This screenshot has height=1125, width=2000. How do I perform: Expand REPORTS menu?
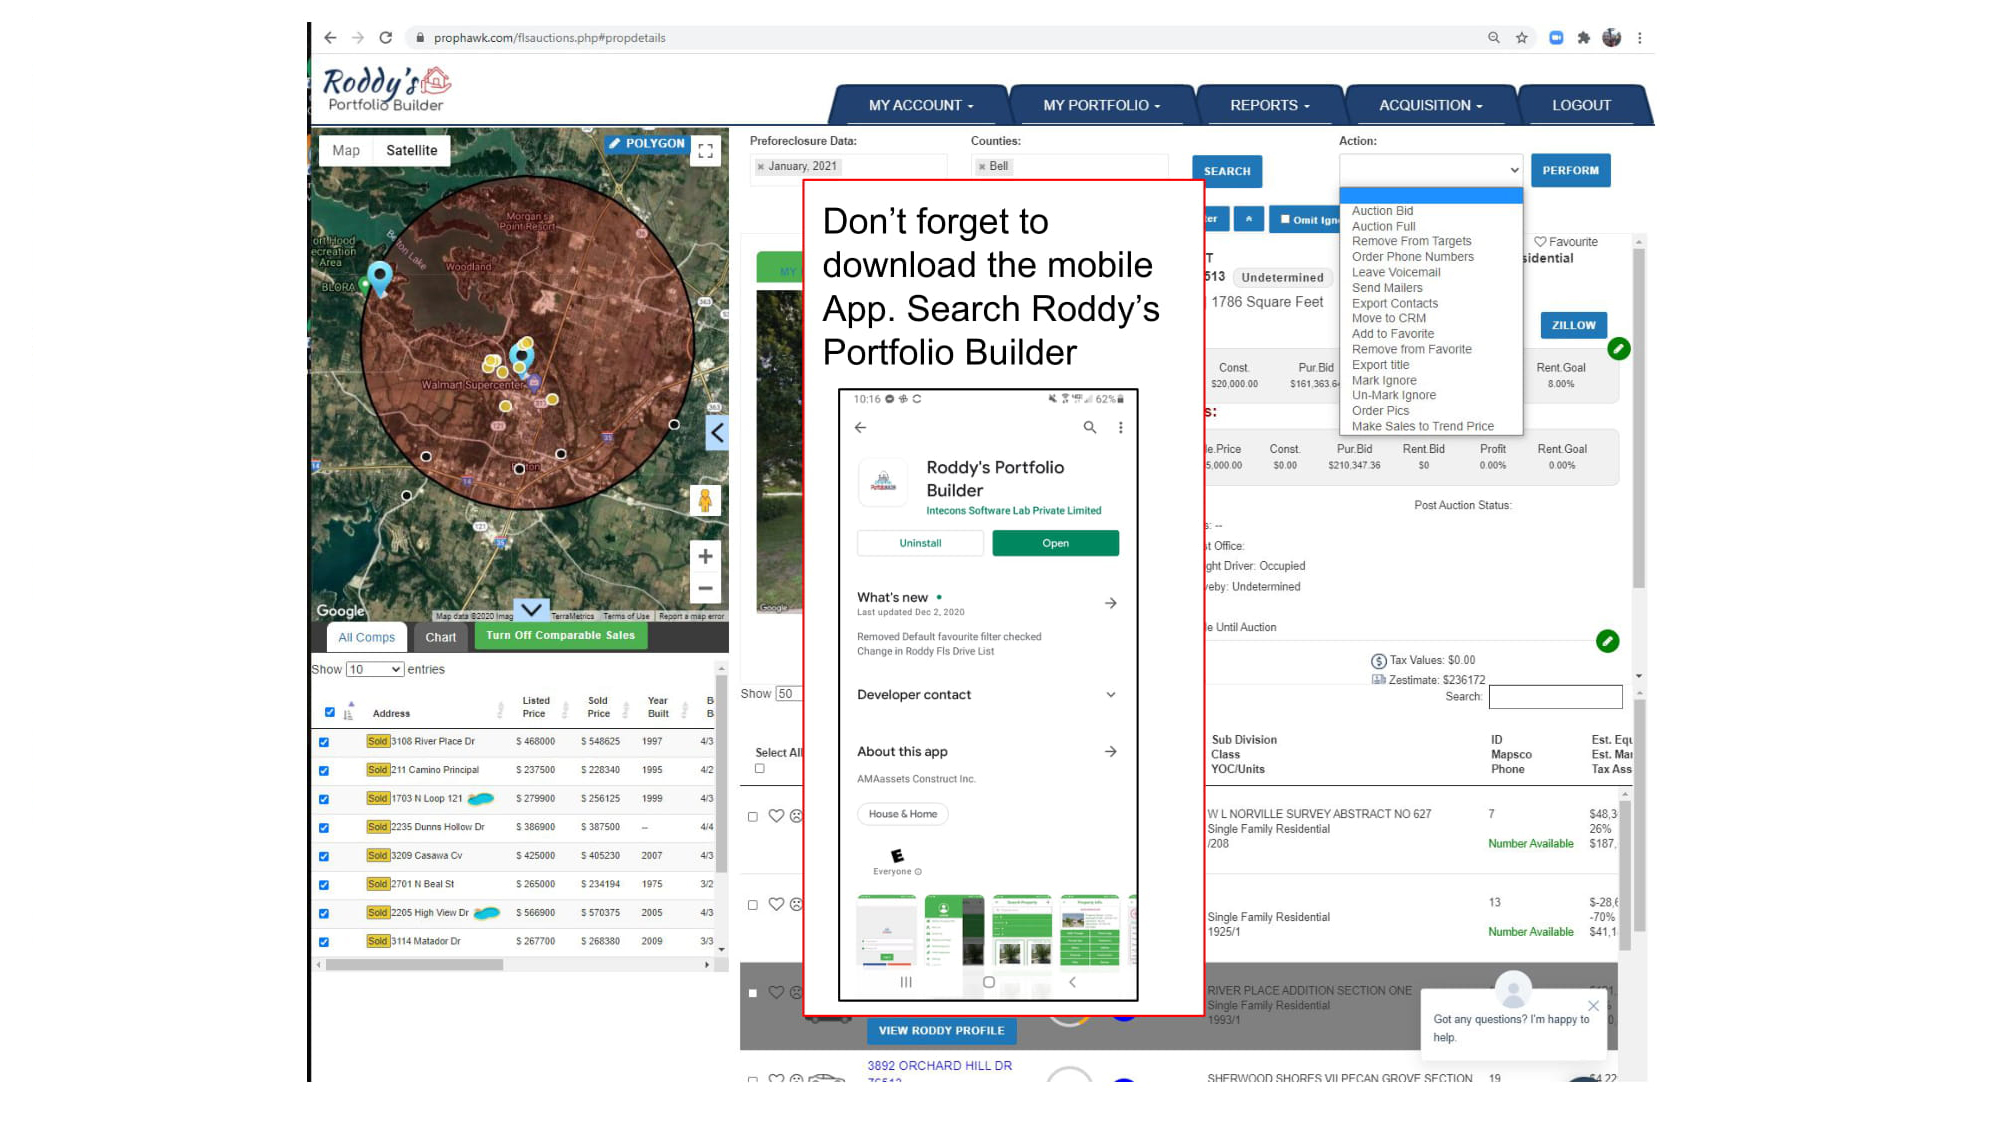point(1270,105)
